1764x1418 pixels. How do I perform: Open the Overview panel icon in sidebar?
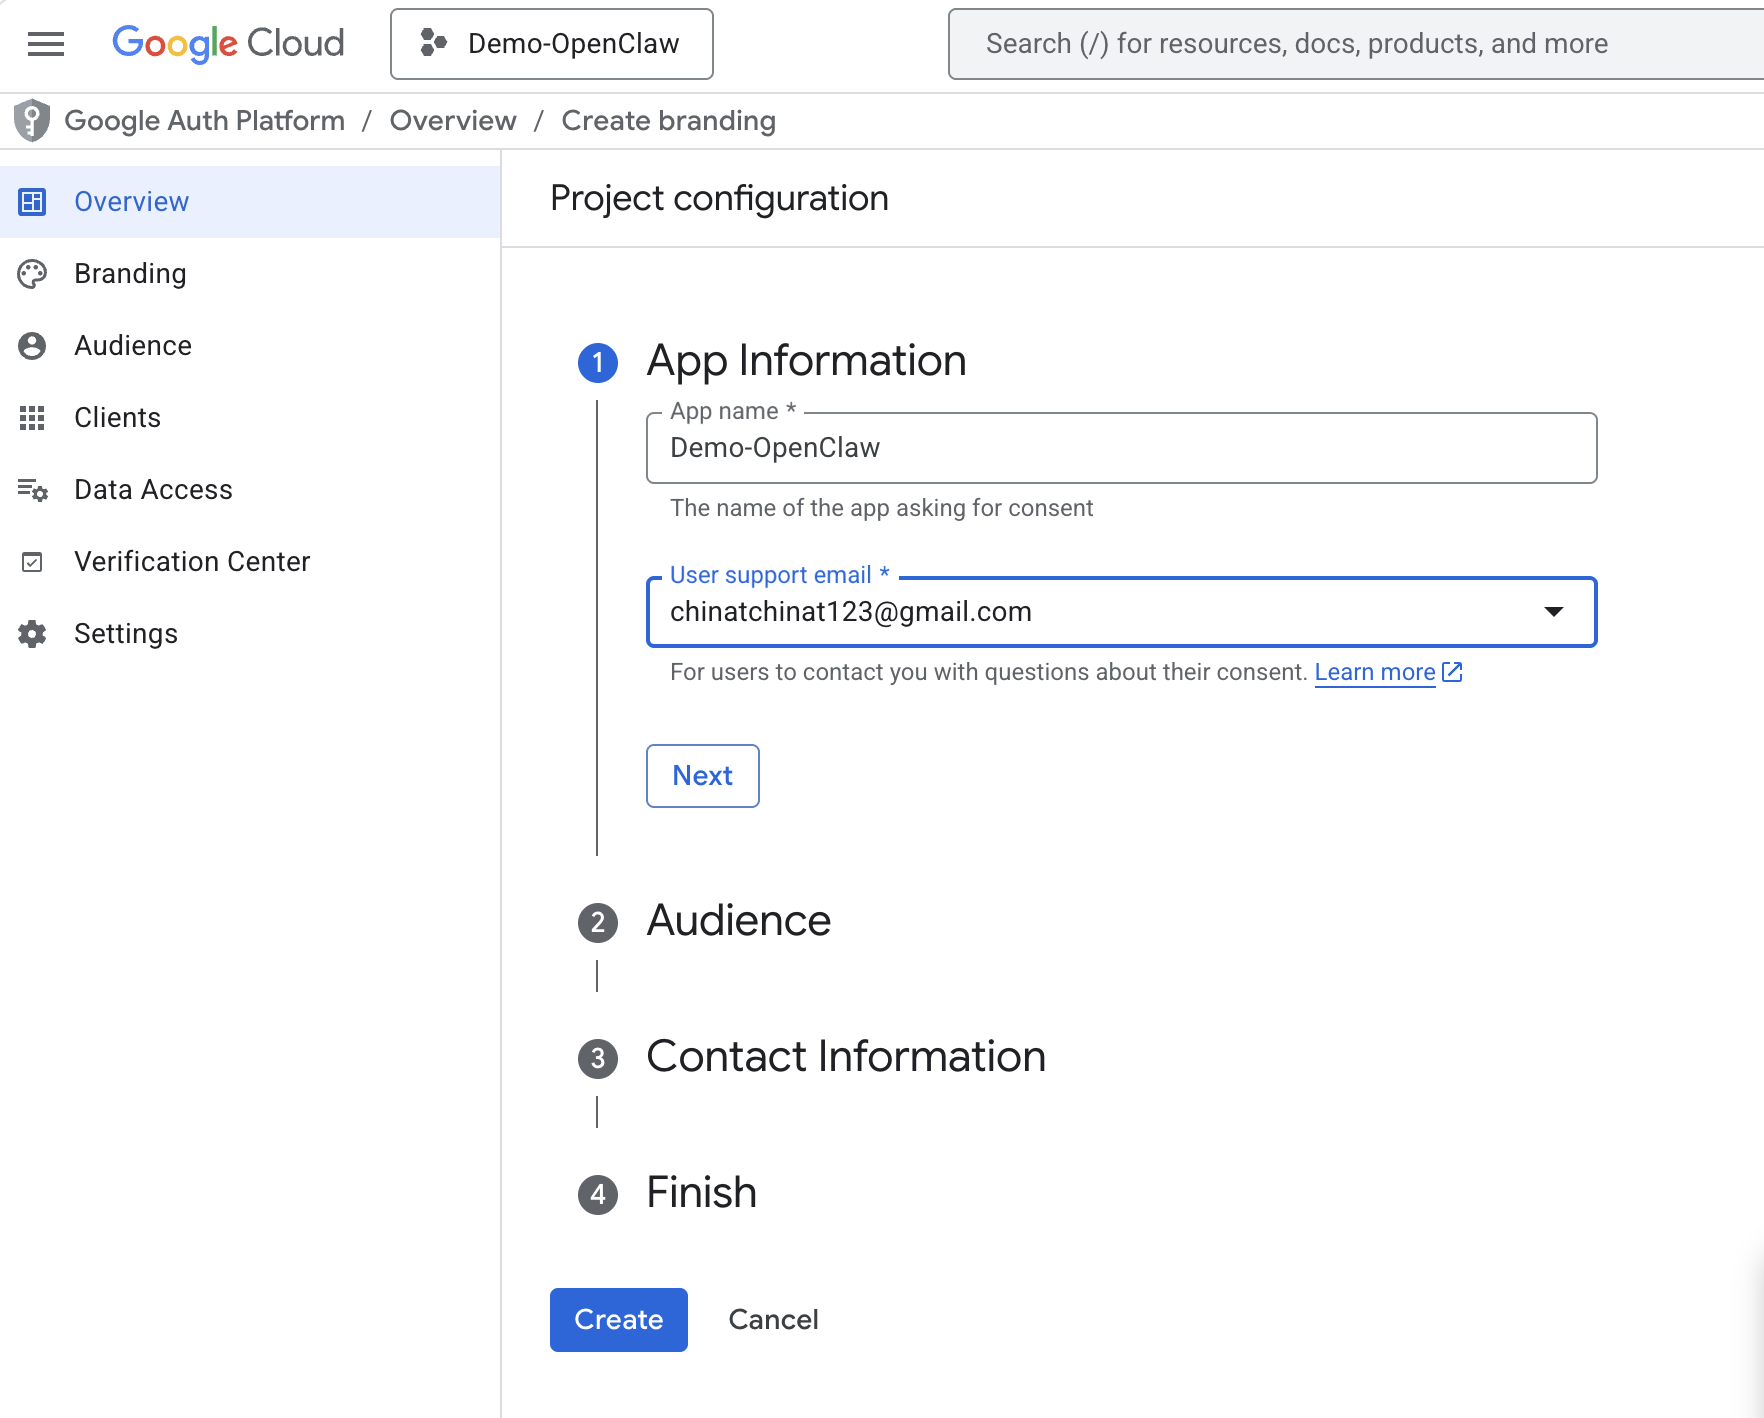tap(33, 201)
